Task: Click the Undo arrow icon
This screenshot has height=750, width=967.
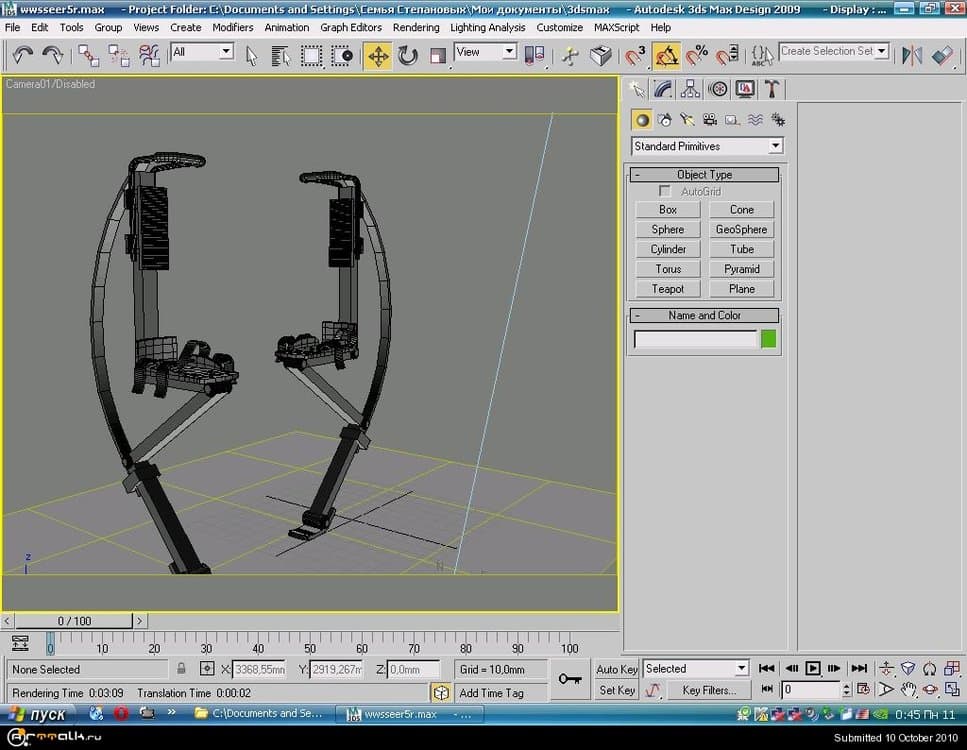Action: 22,56
